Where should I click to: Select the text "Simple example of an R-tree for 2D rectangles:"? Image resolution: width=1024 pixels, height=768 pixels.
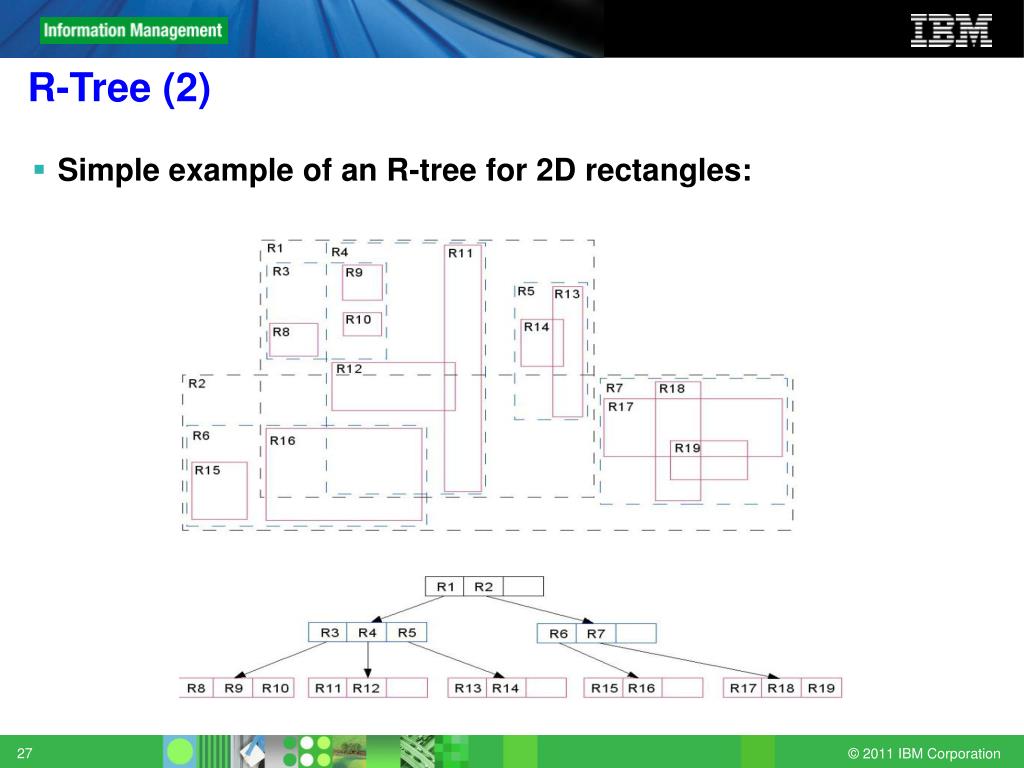coord(404,170)
